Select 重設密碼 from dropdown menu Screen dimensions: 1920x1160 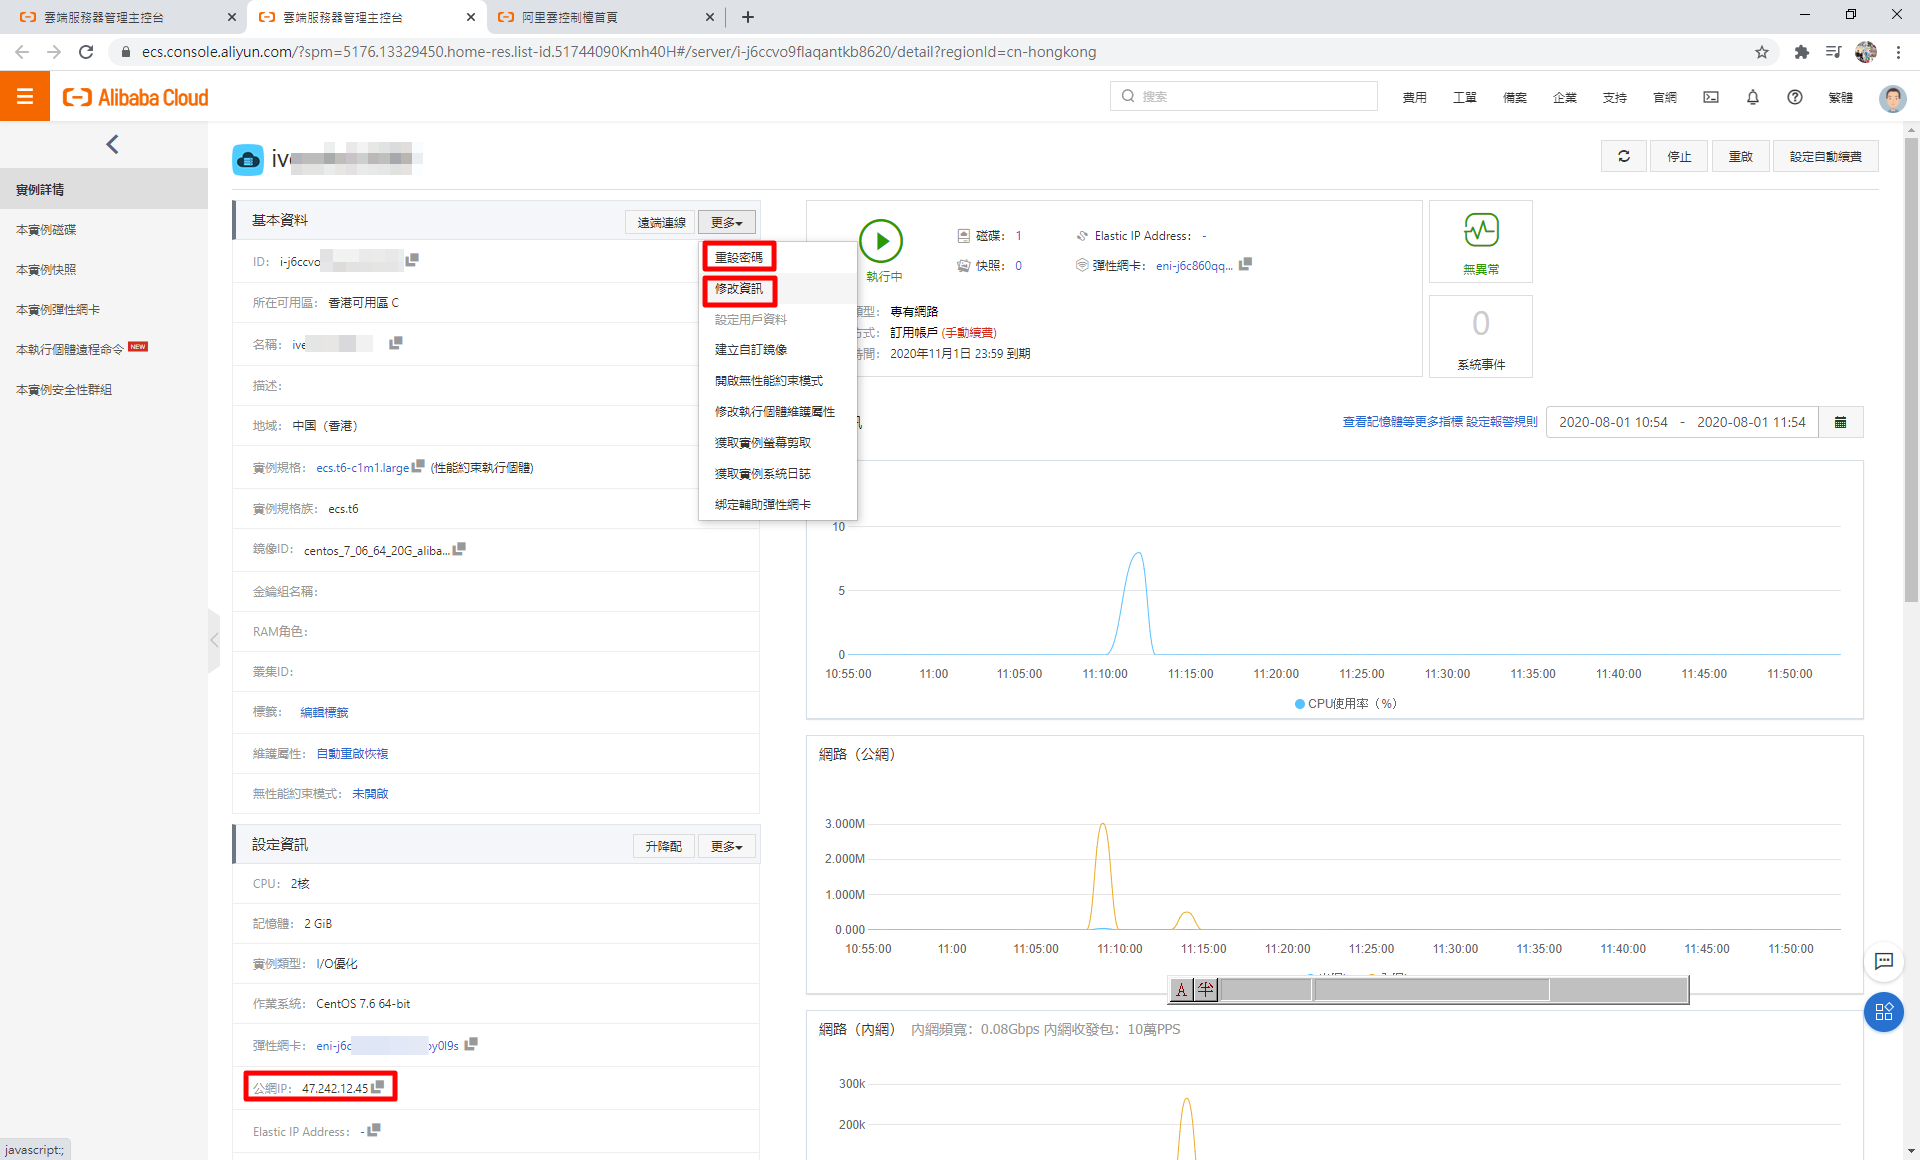tap(739, 257)
